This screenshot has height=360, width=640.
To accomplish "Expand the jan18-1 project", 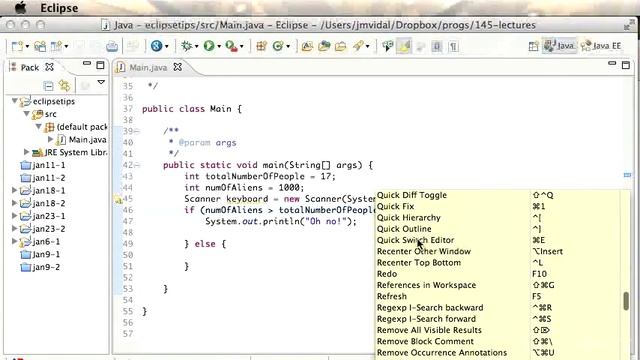I will (x=14, y=190).
